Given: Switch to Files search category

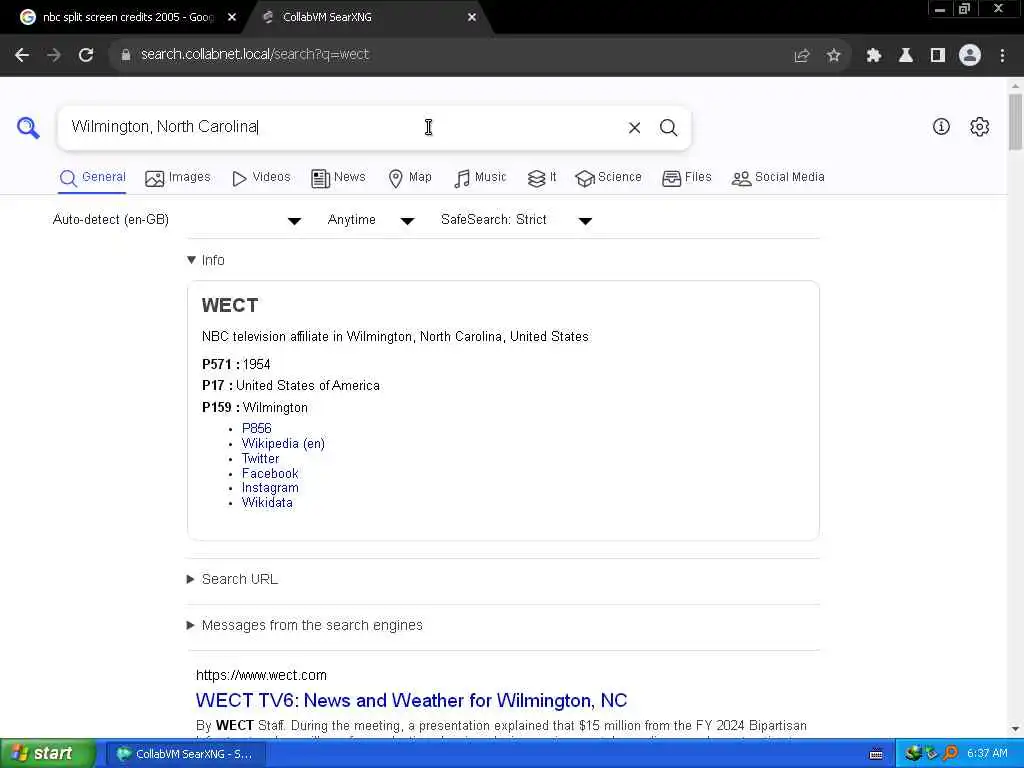Looking at the screenshot, I should [x=686, y=178].
